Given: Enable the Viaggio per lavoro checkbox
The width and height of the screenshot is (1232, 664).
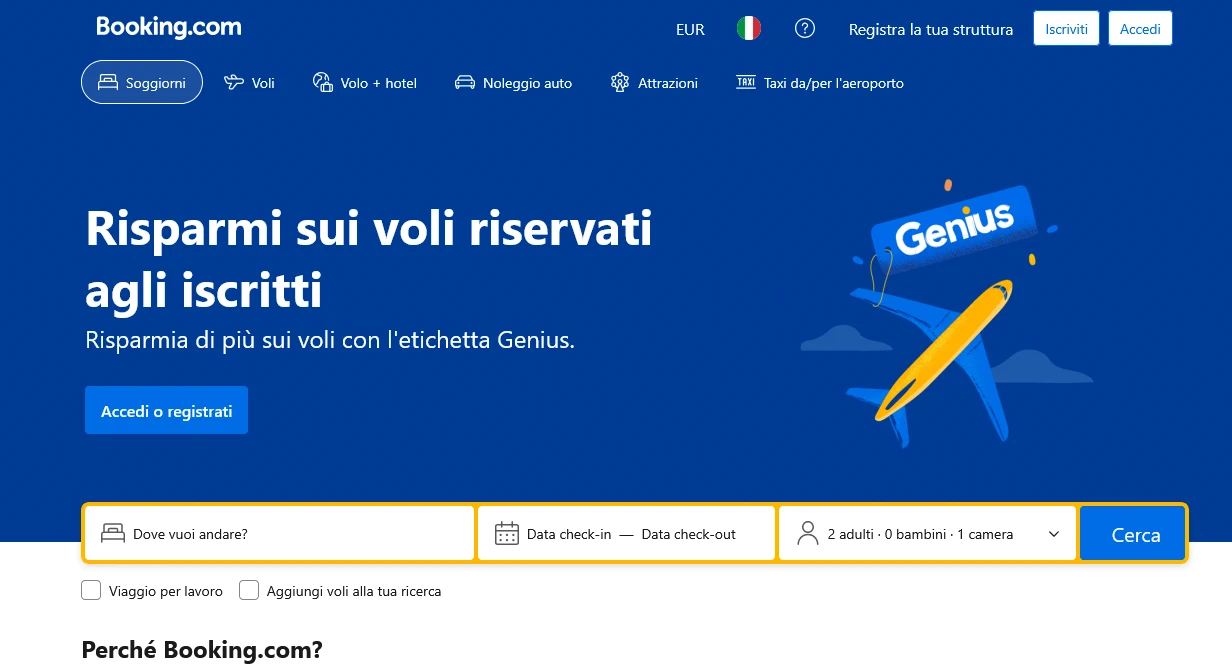Looking at the screenshot, I should coord(91,590).
